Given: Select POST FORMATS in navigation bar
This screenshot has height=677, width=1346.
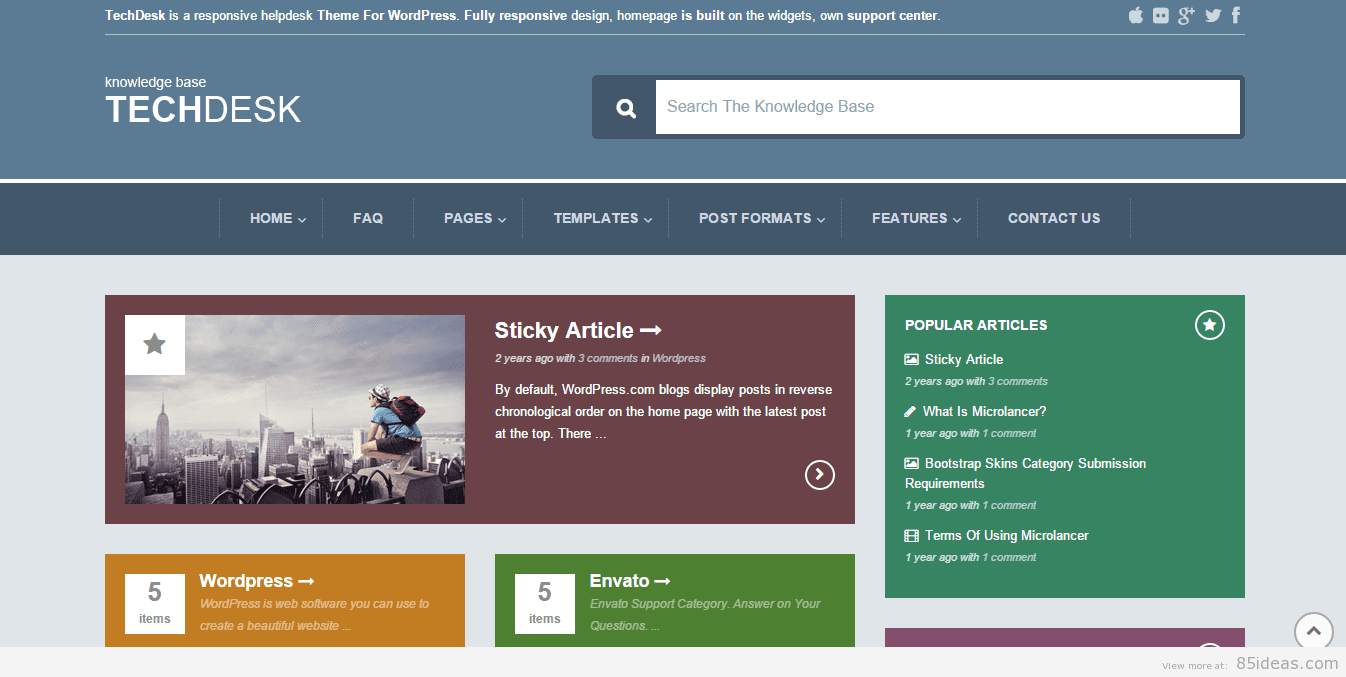Looking at the screenshot, I should (x=755, y=218).
